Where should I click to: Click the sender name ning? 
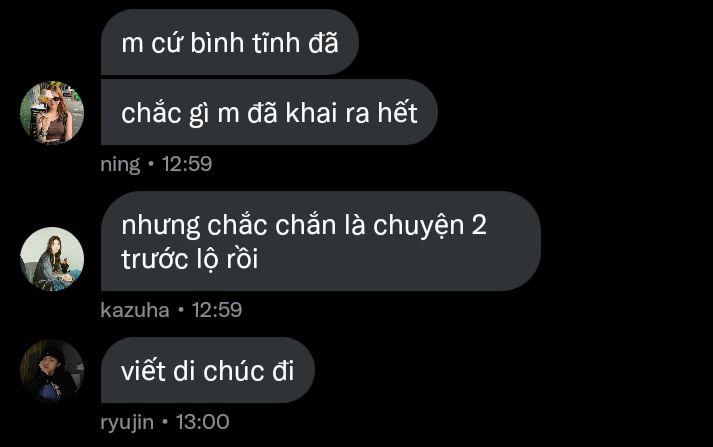[120, 164]
